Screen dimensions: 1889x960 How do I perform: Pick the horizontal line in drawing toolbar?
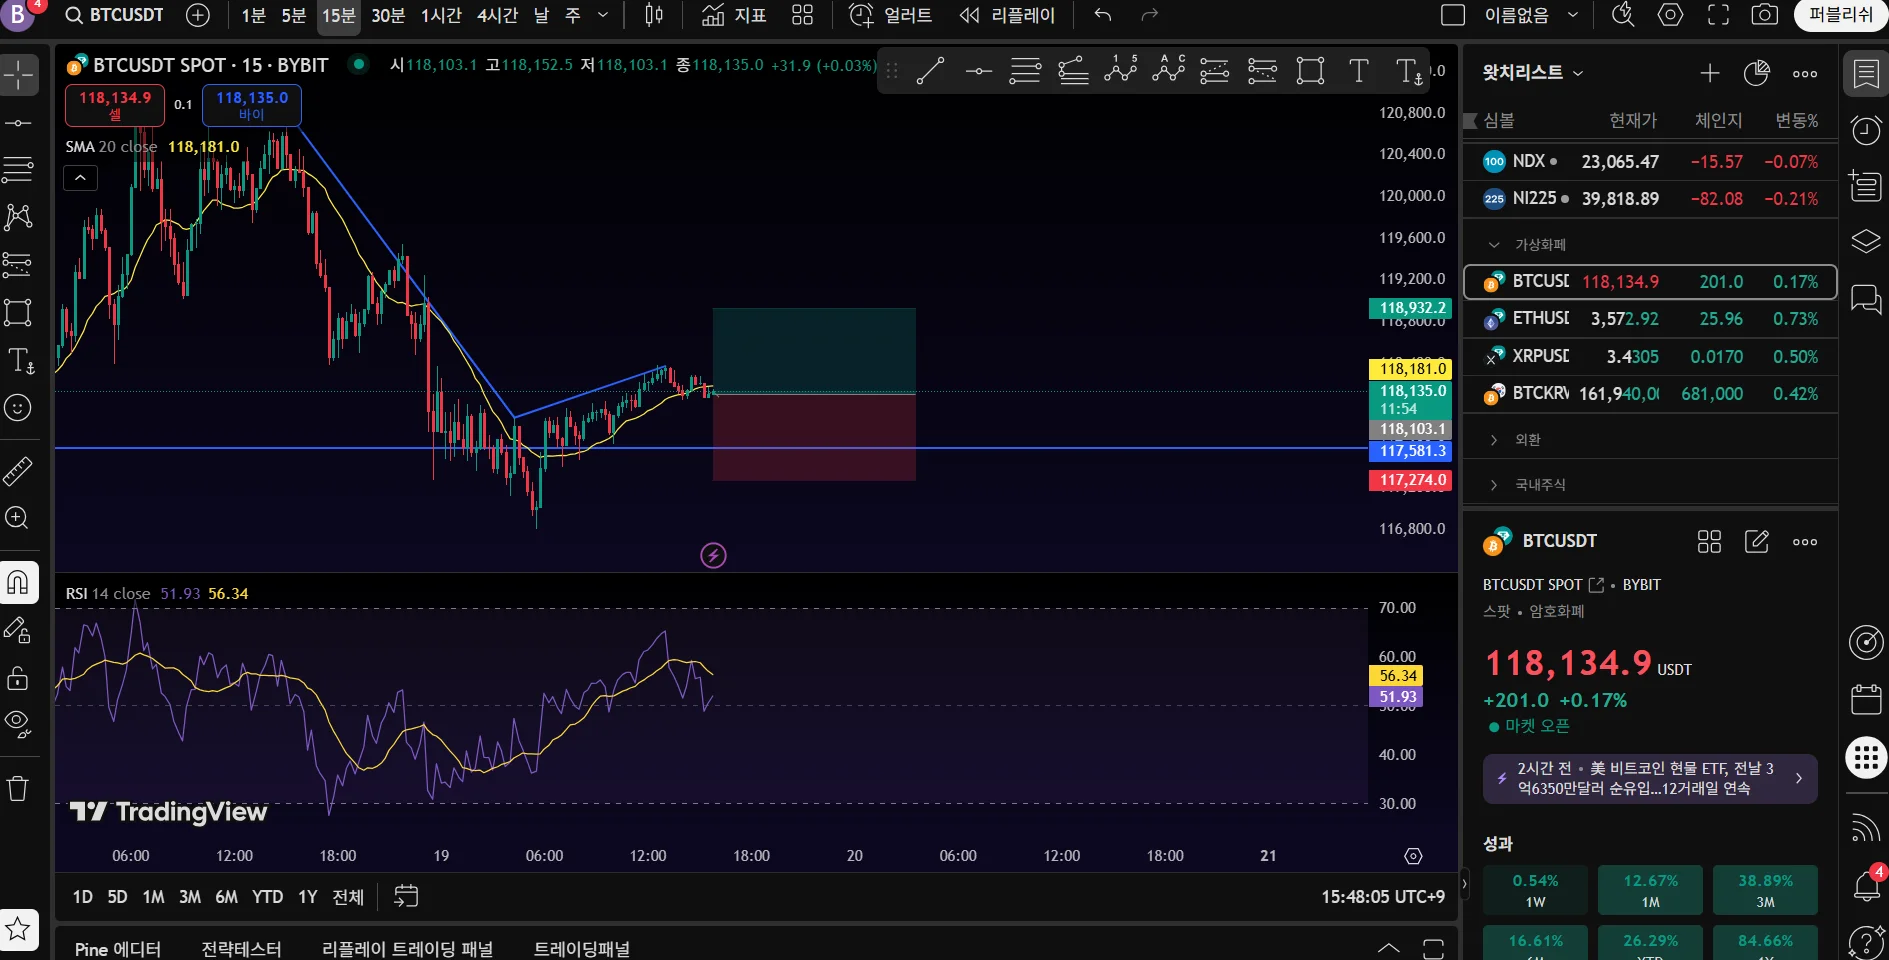978,71
